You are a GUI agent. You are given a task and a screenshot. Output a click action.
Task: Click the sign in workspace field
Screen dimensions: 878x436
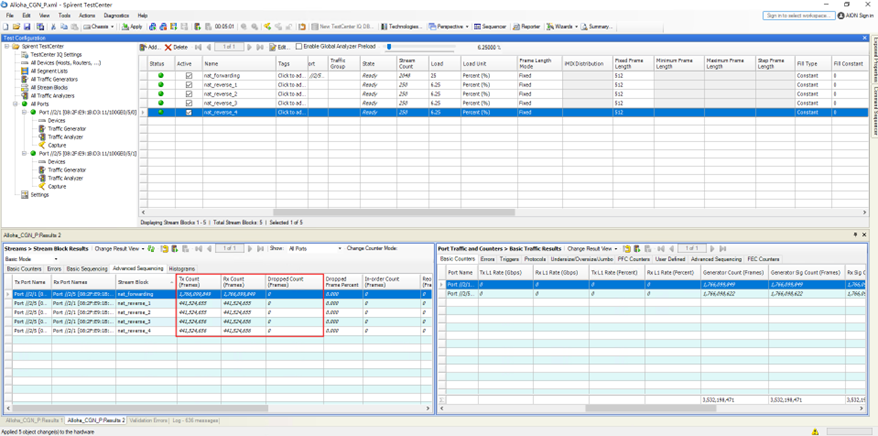tap(798, 16)
